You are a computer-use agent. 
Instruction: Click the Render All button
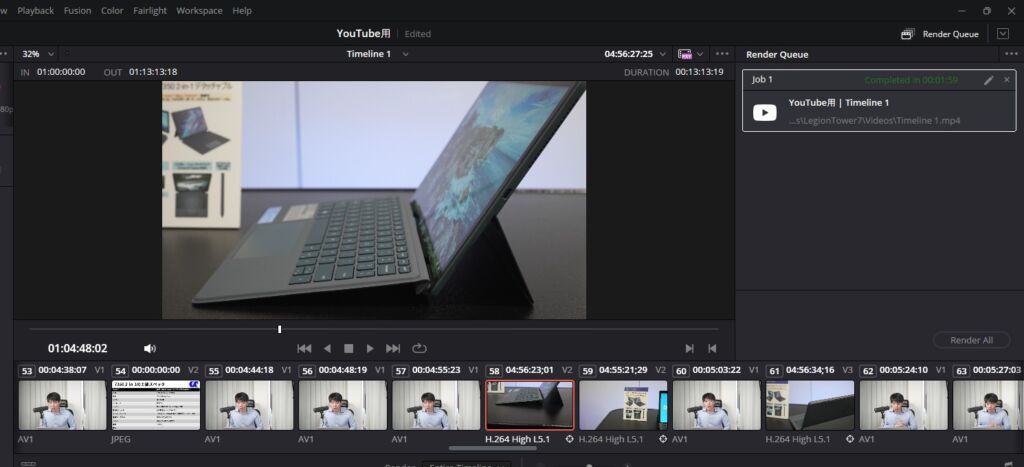tap(971, 340)
